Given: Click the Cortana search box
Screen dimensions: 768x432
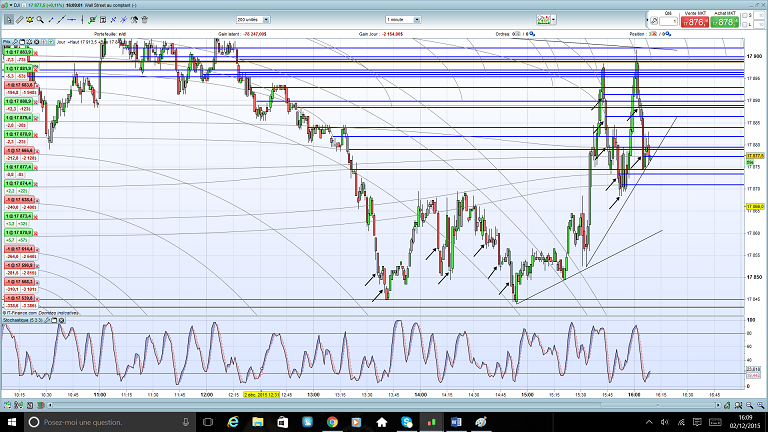Looking at the screenshot, I should pos(110,422).
